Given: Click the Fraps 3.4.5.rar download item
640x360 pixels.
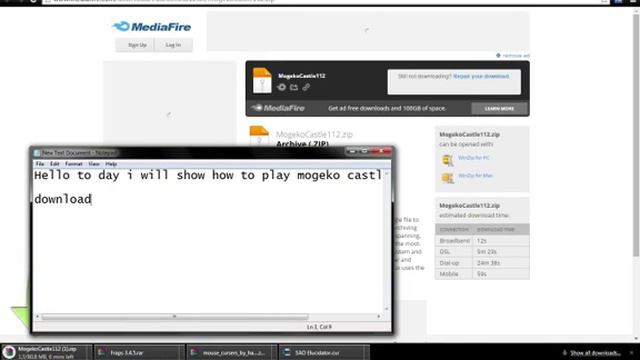Looking at the screenshot, I should pos(139,352).
